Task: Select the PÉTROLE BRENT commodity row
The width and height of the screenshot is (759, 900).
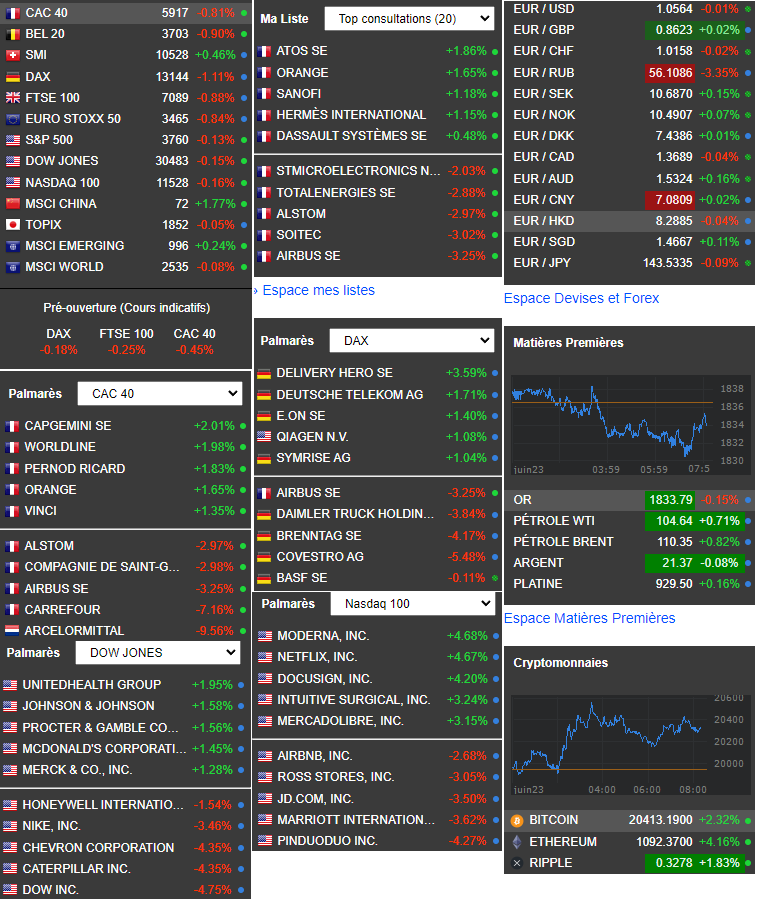Action: 629,542
